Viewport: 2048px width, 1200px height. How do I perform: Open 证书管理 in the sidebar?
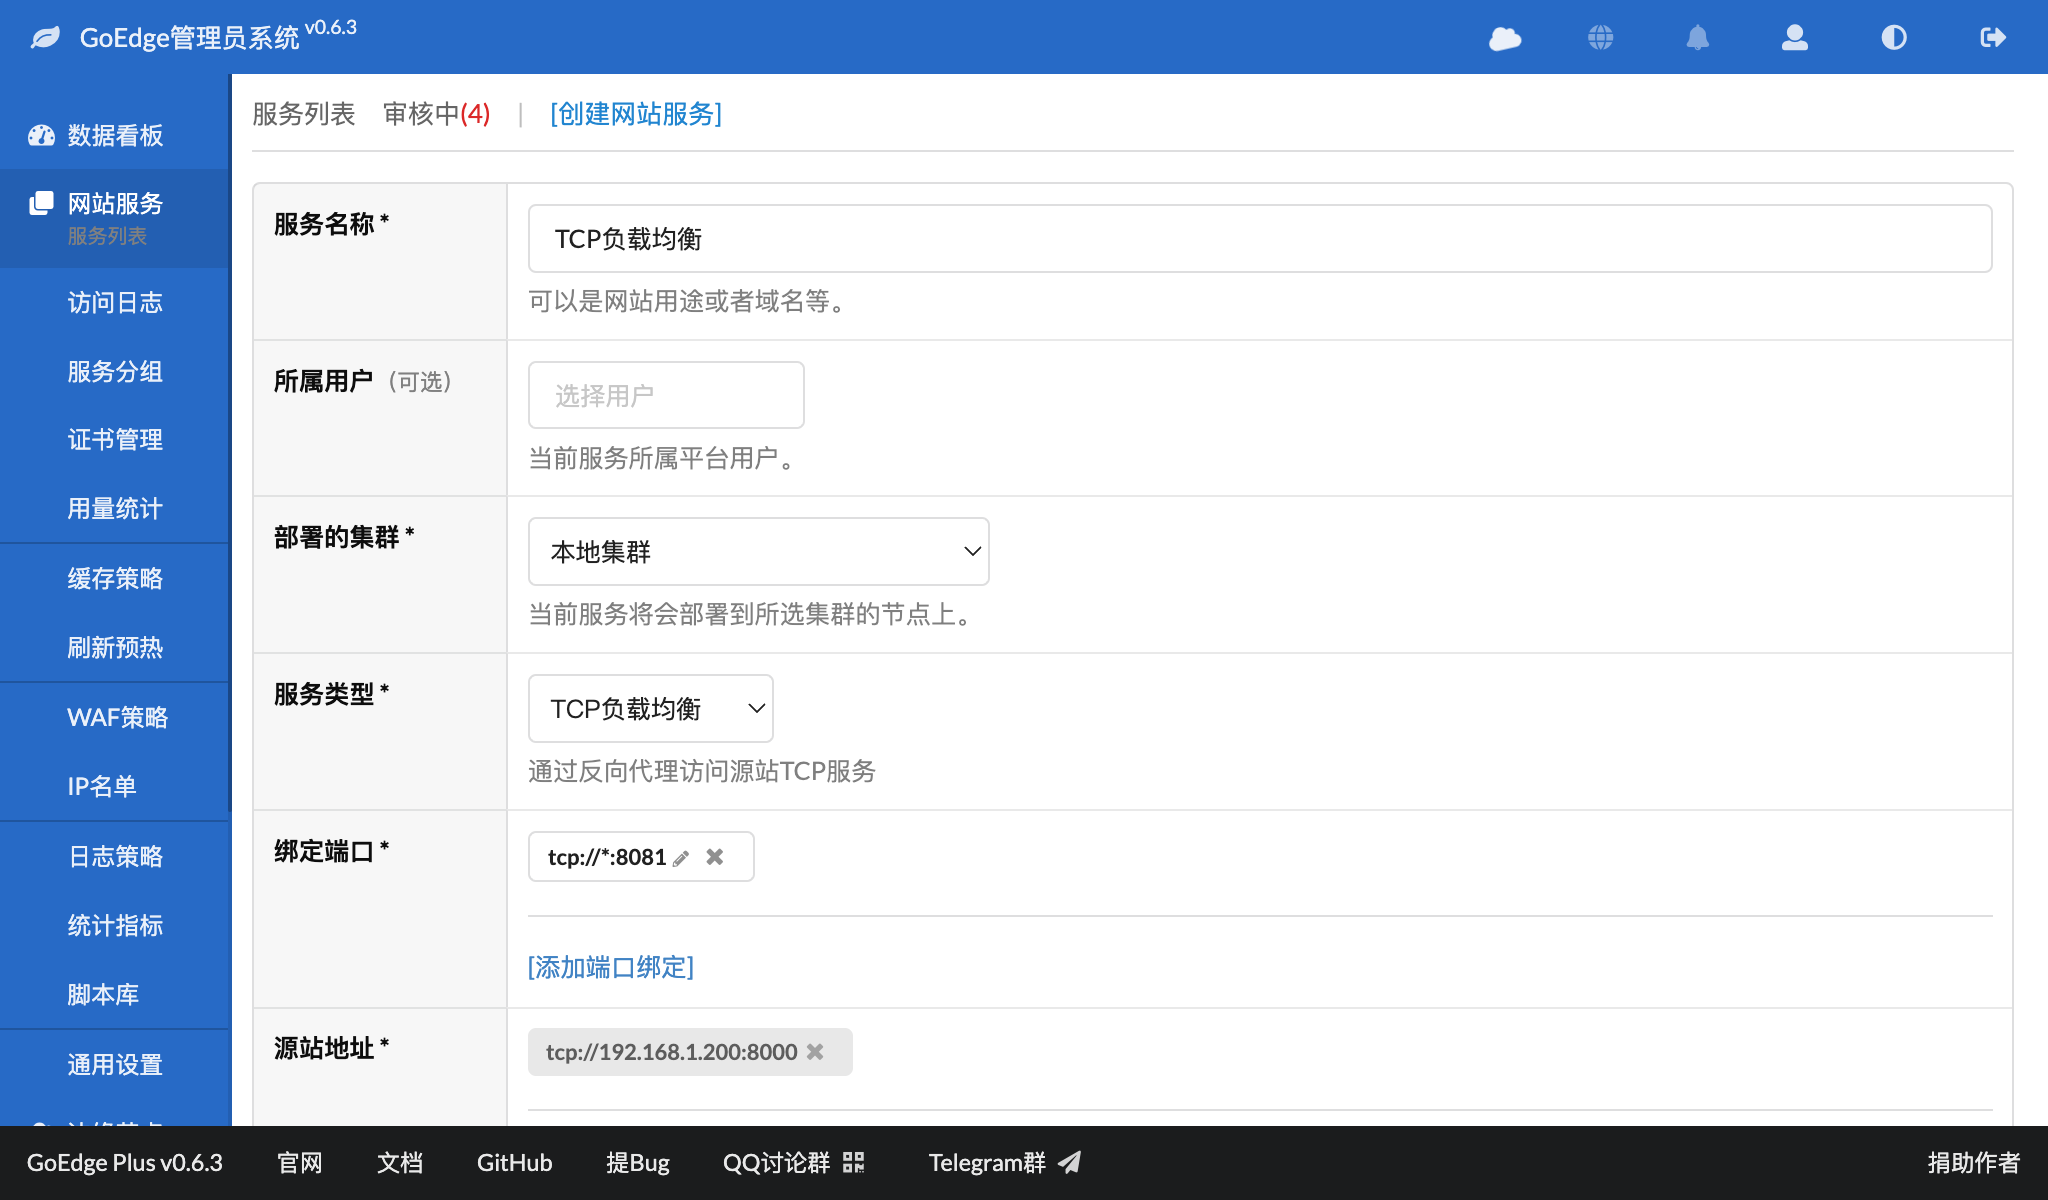(x=115, y=440)
